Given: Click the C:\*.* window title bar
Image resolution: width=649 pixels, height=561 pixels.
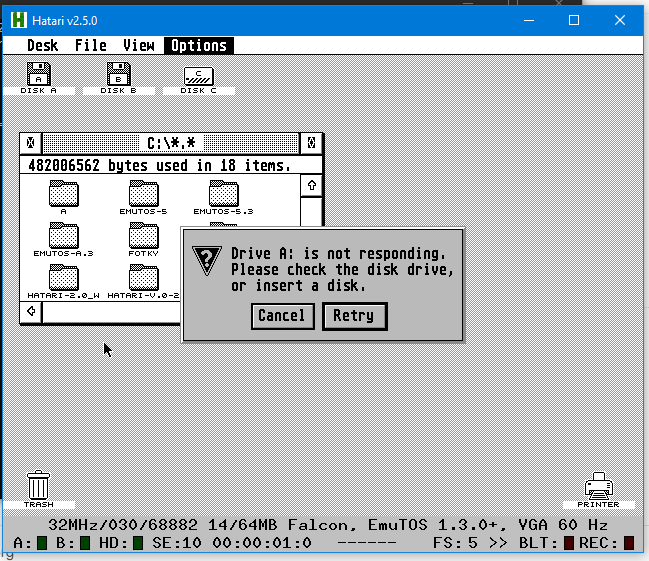Looking at the screenshot, I should (x=171, y=143).
